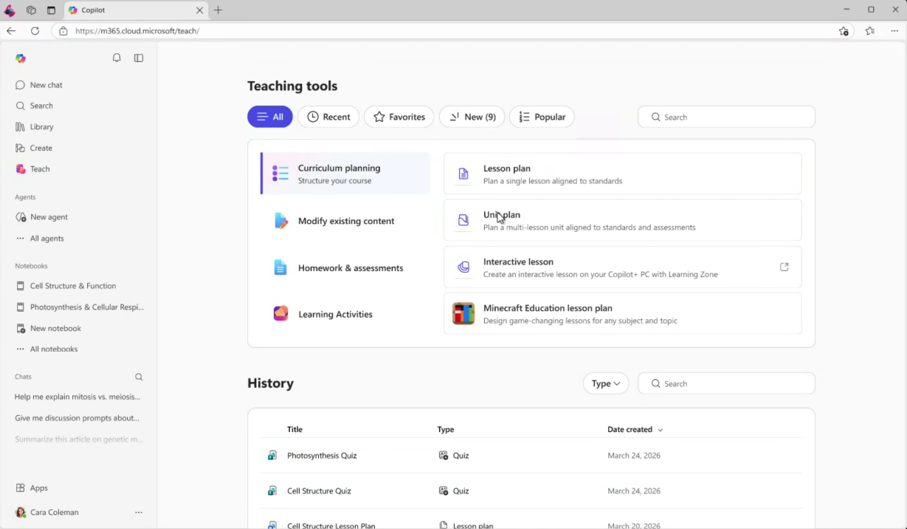Open the browser favorites list
This screenshot has width=907, height=529.
870,31
